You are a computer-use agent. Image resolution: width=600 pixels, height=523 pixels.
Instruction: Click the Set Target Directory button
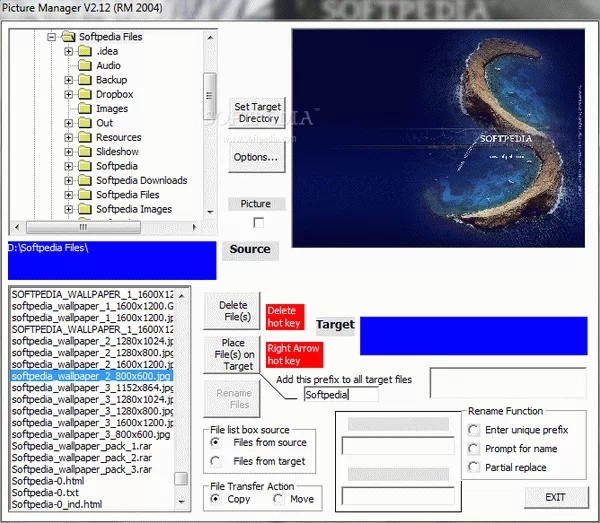[x=257, y=113]
